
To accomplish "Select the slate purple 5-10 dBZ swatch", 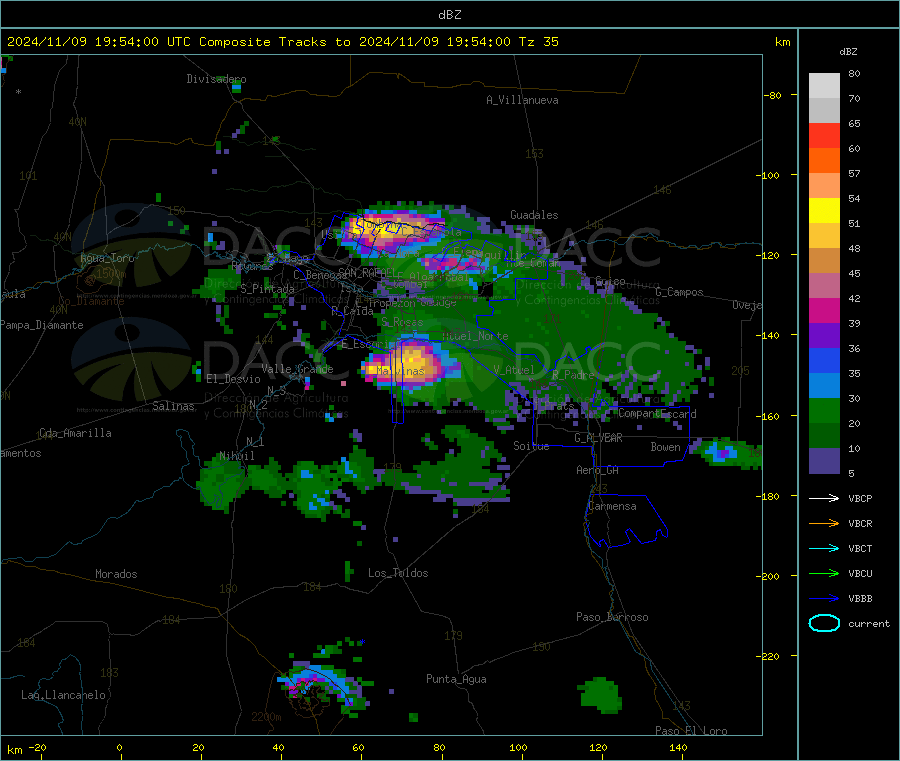I will tap(824, 461).
